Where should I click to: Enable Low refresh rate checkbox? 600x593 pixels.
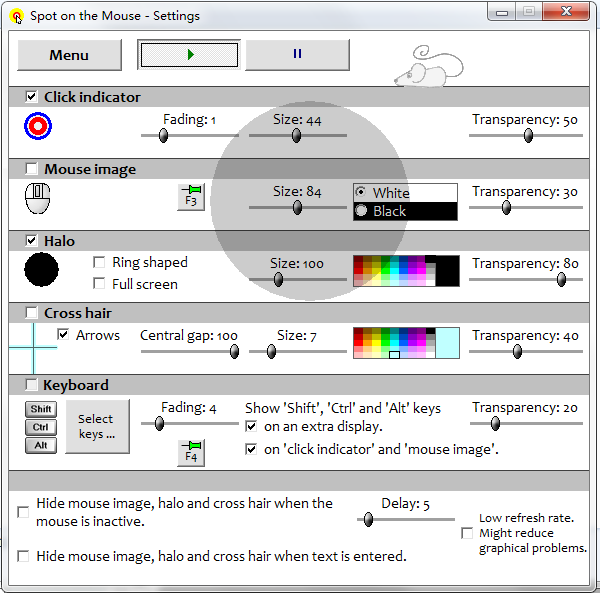tap(467, 533)
